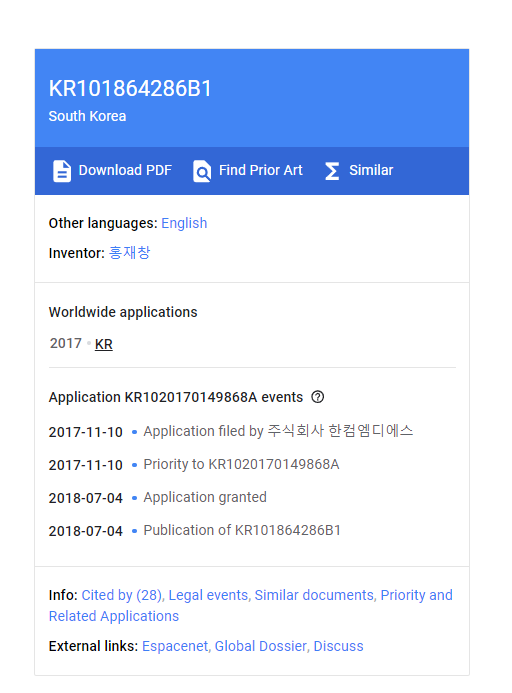Open Priority and Related Applications link
The width and height of the screenshot is (512, 693).
(x=251, y=605)
